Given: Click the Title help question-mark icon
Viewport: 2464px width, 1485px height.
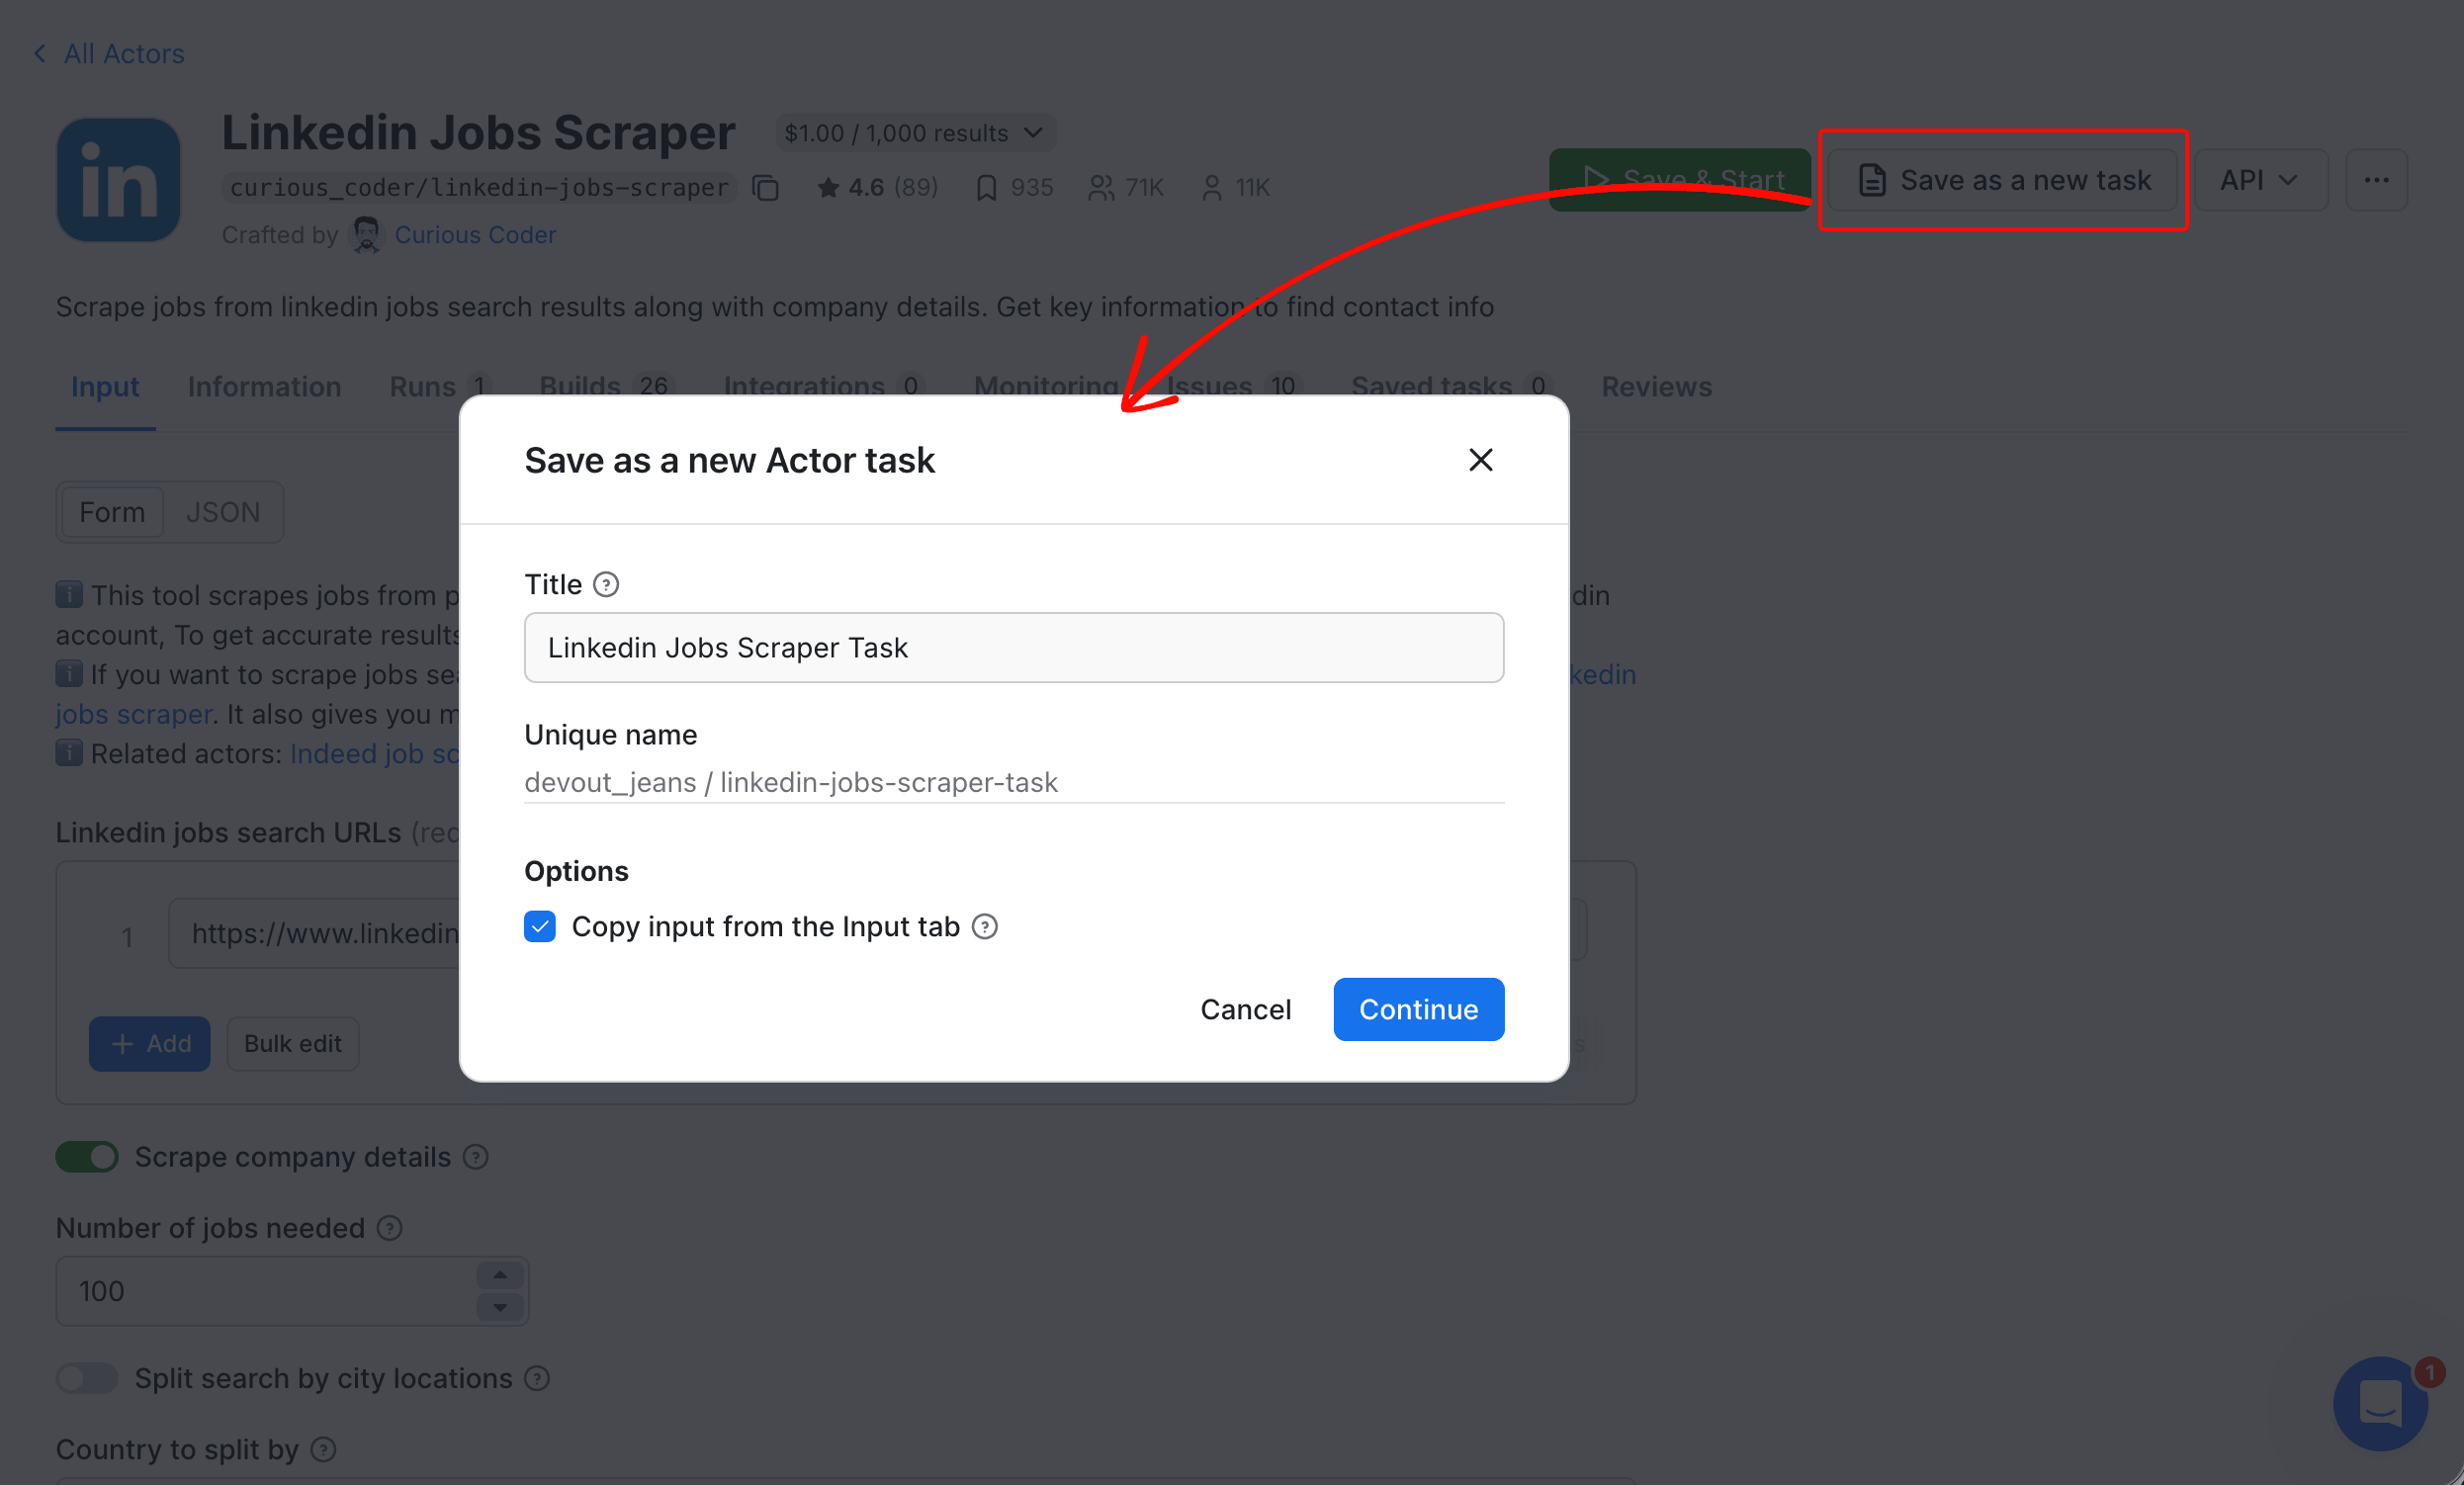Looking at the screenshot, I should click(x=606, y=584).
